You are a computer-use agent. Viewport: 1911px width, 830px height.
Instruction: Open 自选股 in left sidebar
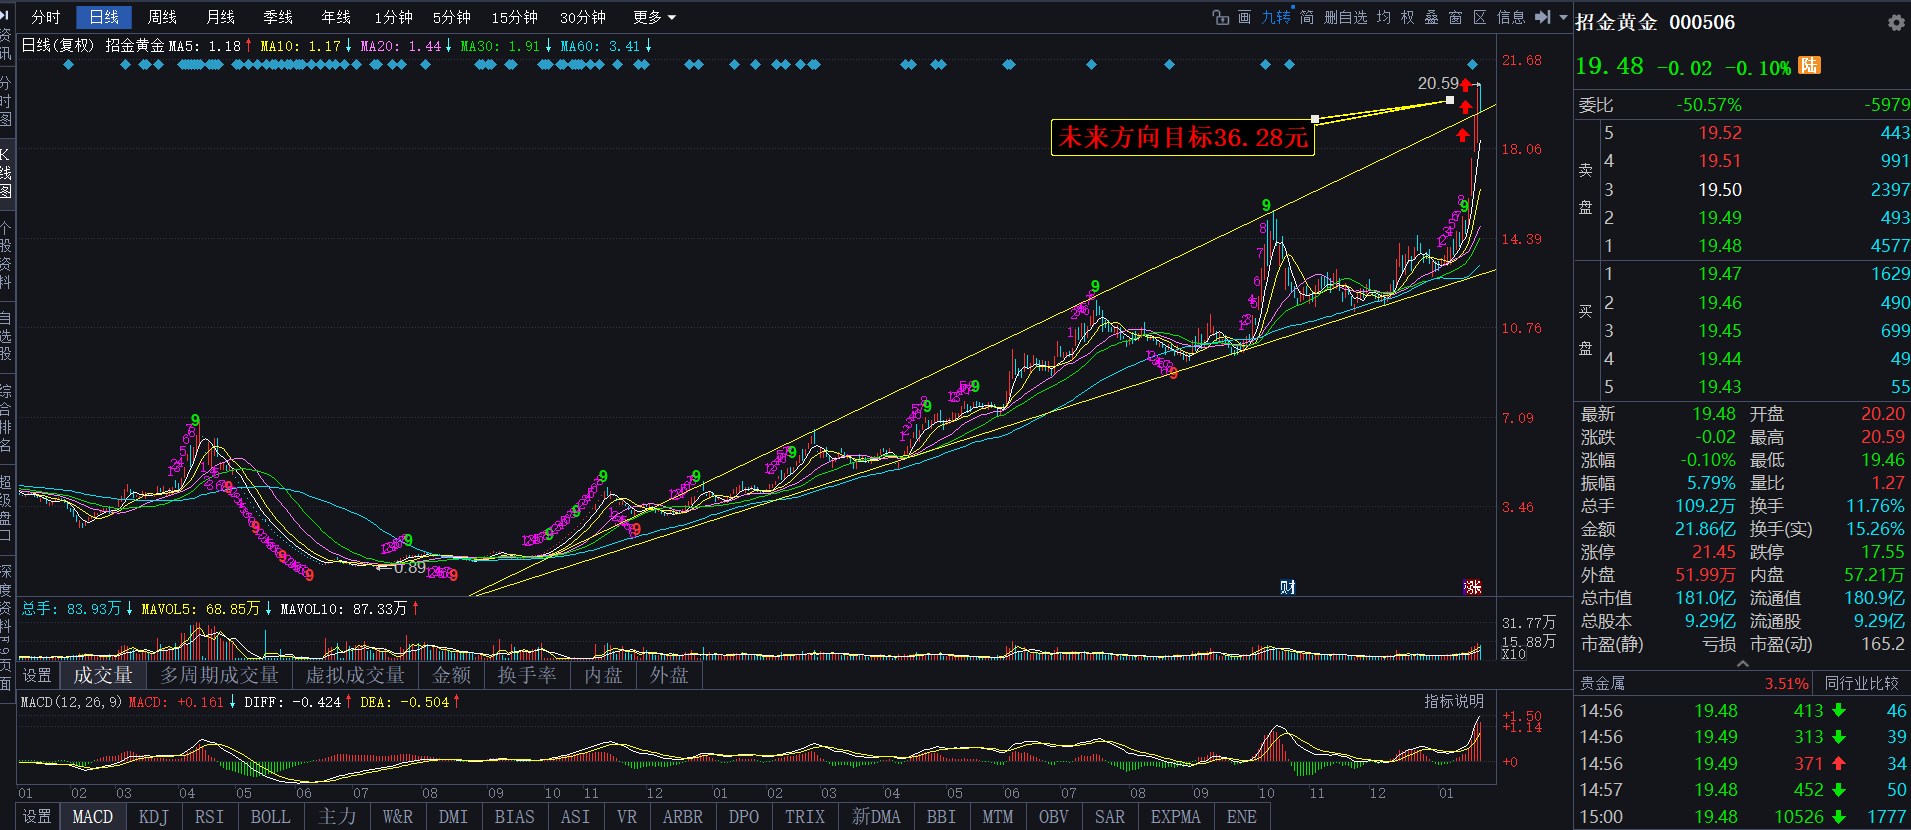coord(5,336)
